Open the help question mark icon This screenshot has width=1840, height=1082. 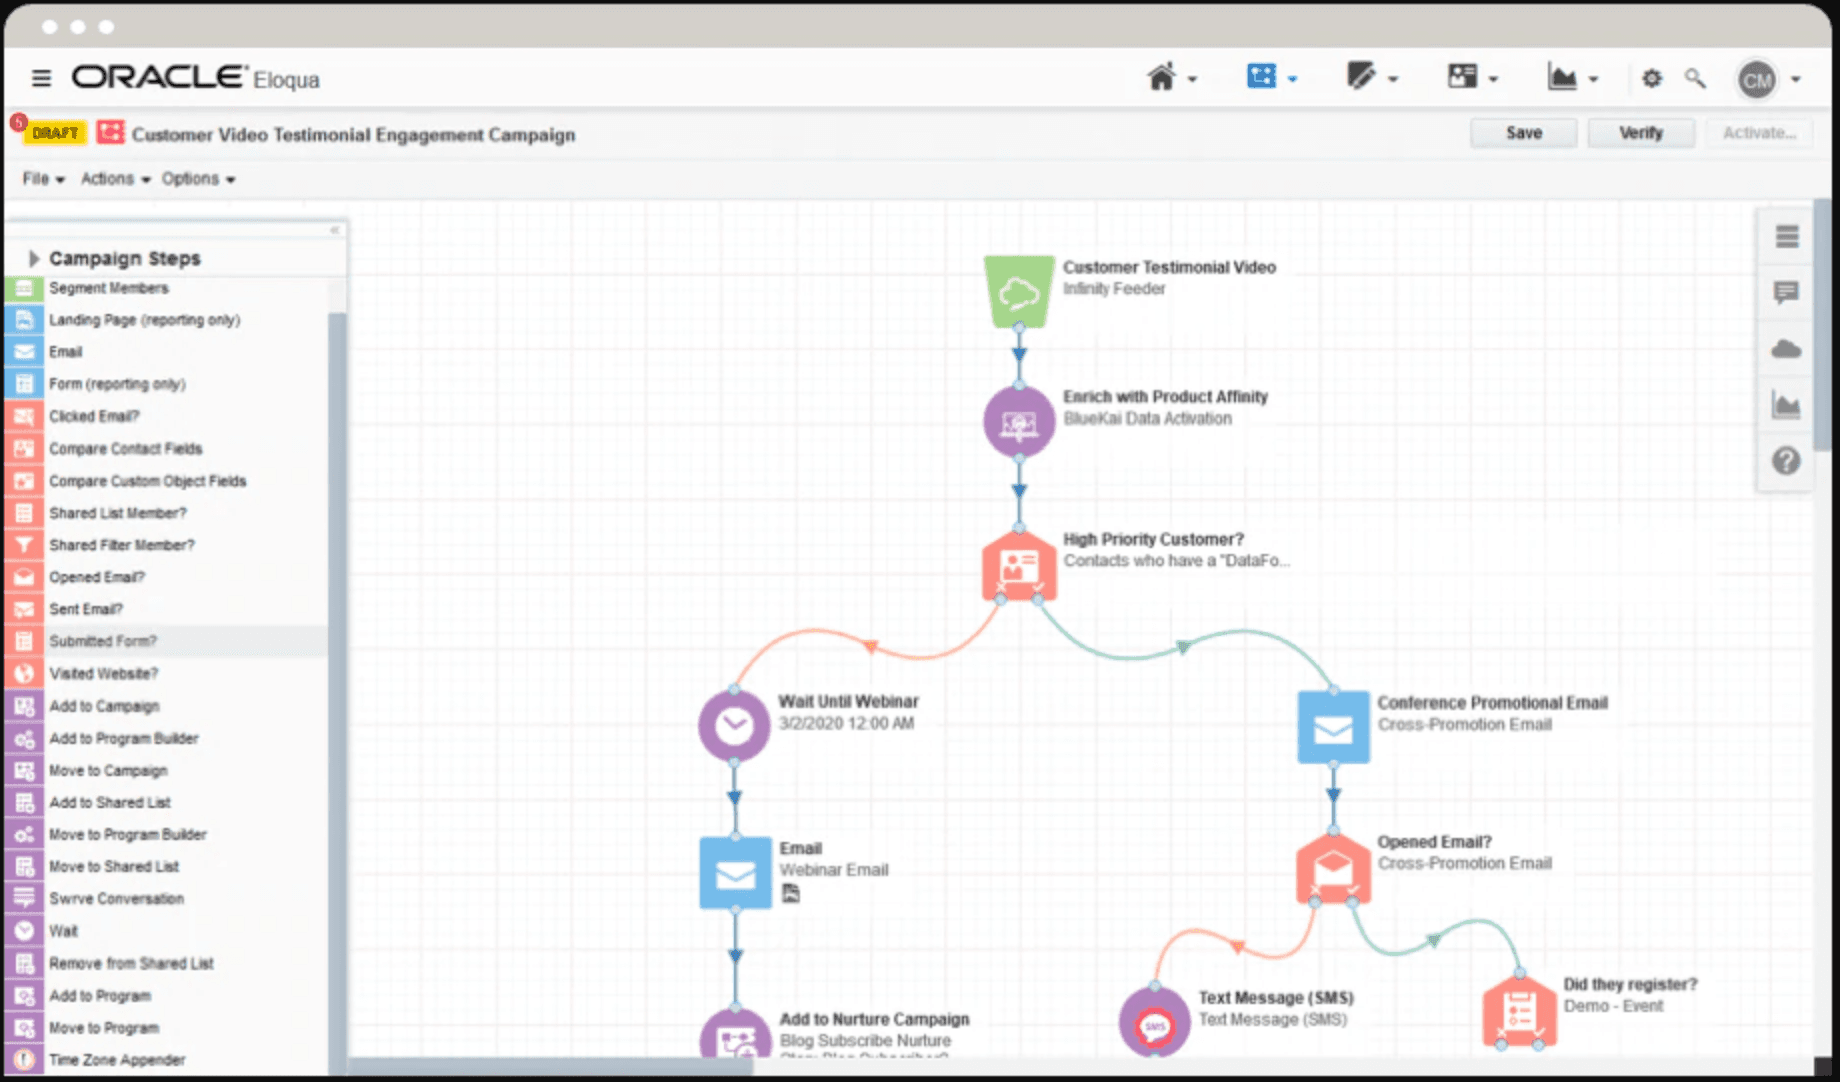(1786, 461)
